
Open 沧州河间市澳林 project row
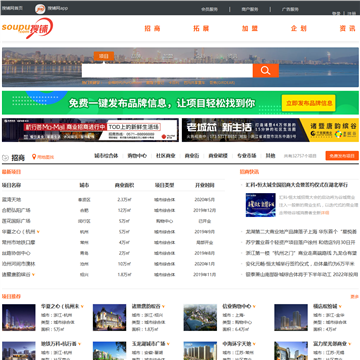[x=18, y=264]
